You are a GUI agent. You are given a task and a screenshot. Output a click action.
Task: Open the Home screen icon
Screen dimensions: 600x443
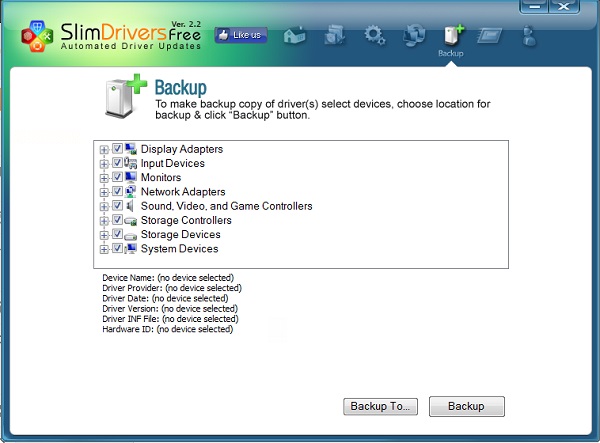tap(294, 36)
